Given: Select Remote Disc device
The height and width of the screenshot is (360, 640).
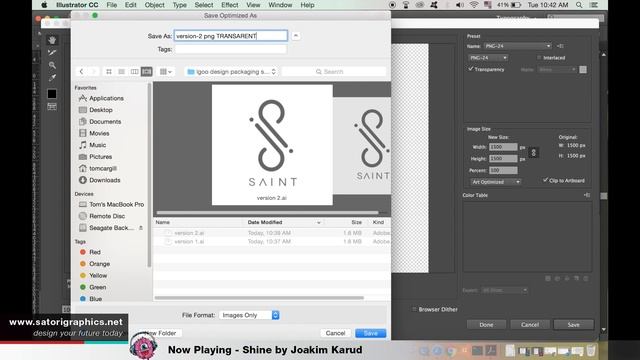Looking at the screenshot, I should point(107,216).
